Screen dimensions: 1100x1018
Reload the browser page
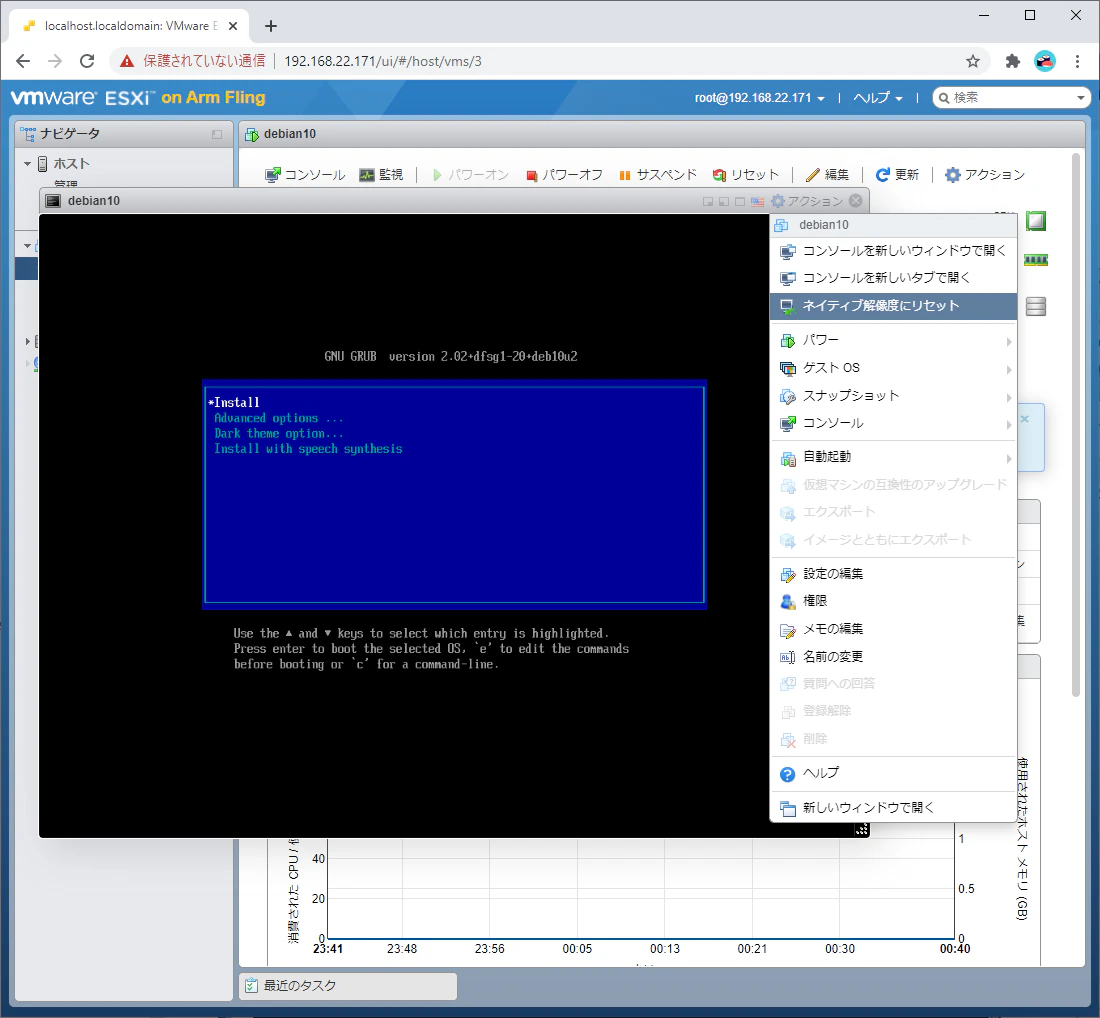pos(87,61)
